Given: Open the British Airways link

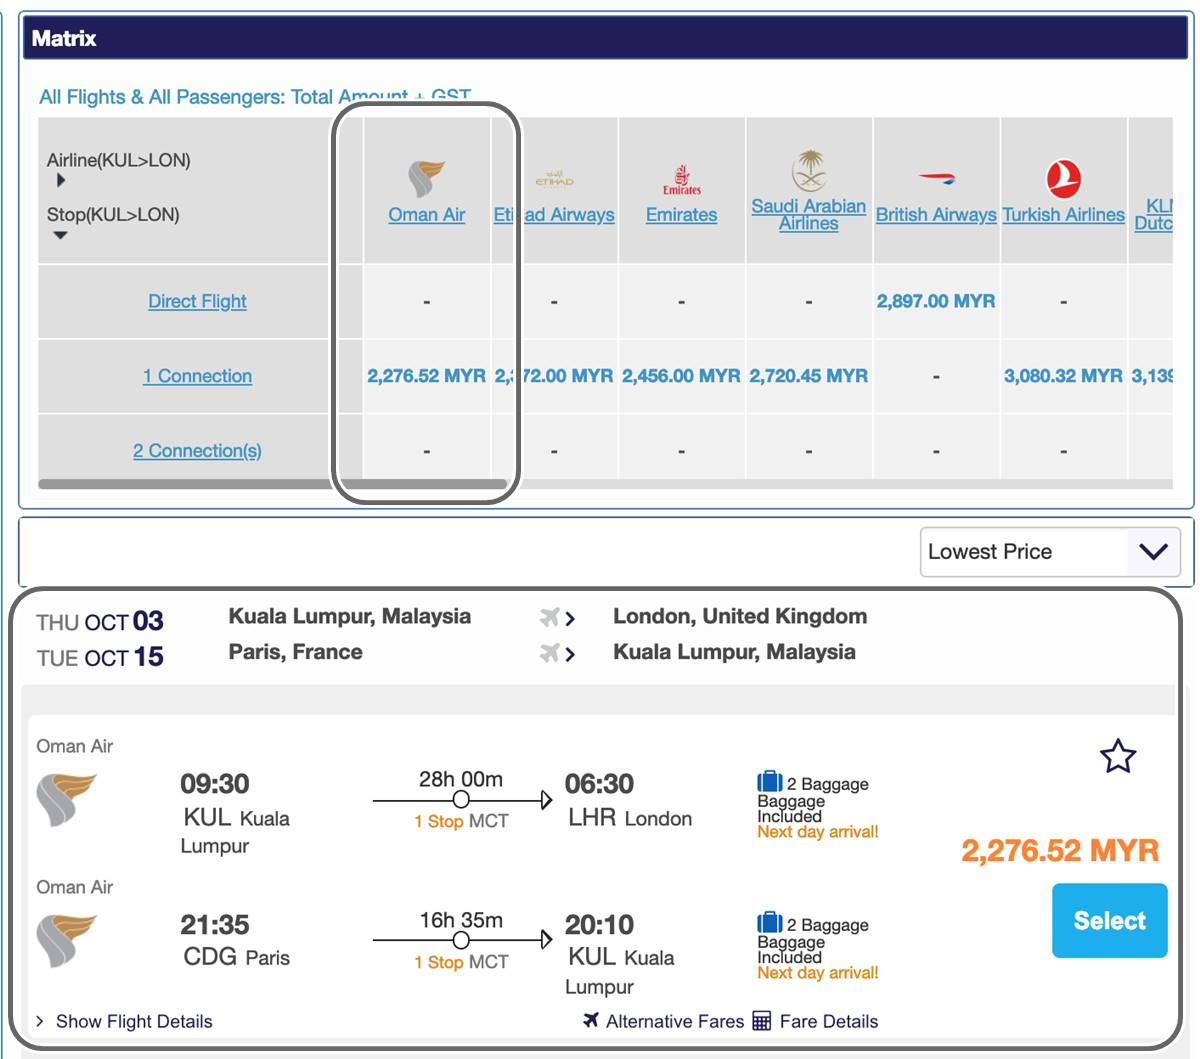Looking at the screenshot, I should point(936,215).
